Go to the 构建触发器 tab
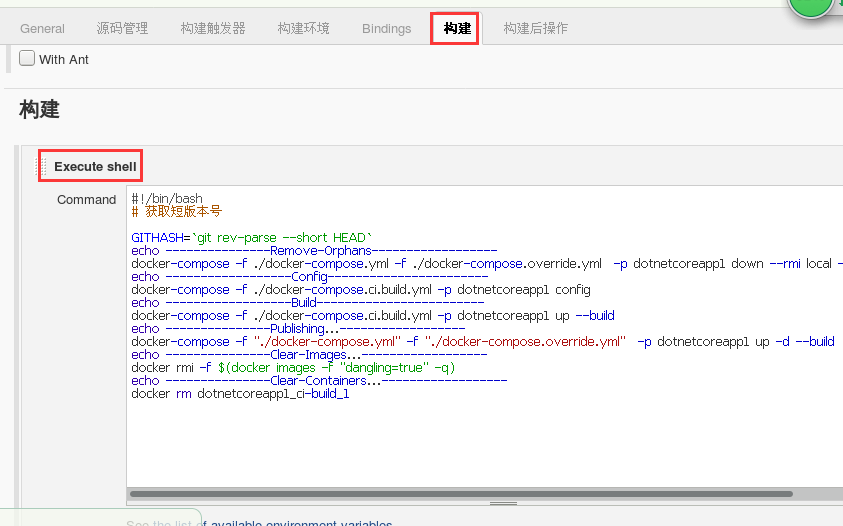Screen dimensions: 843x526 tap(213, 29)
